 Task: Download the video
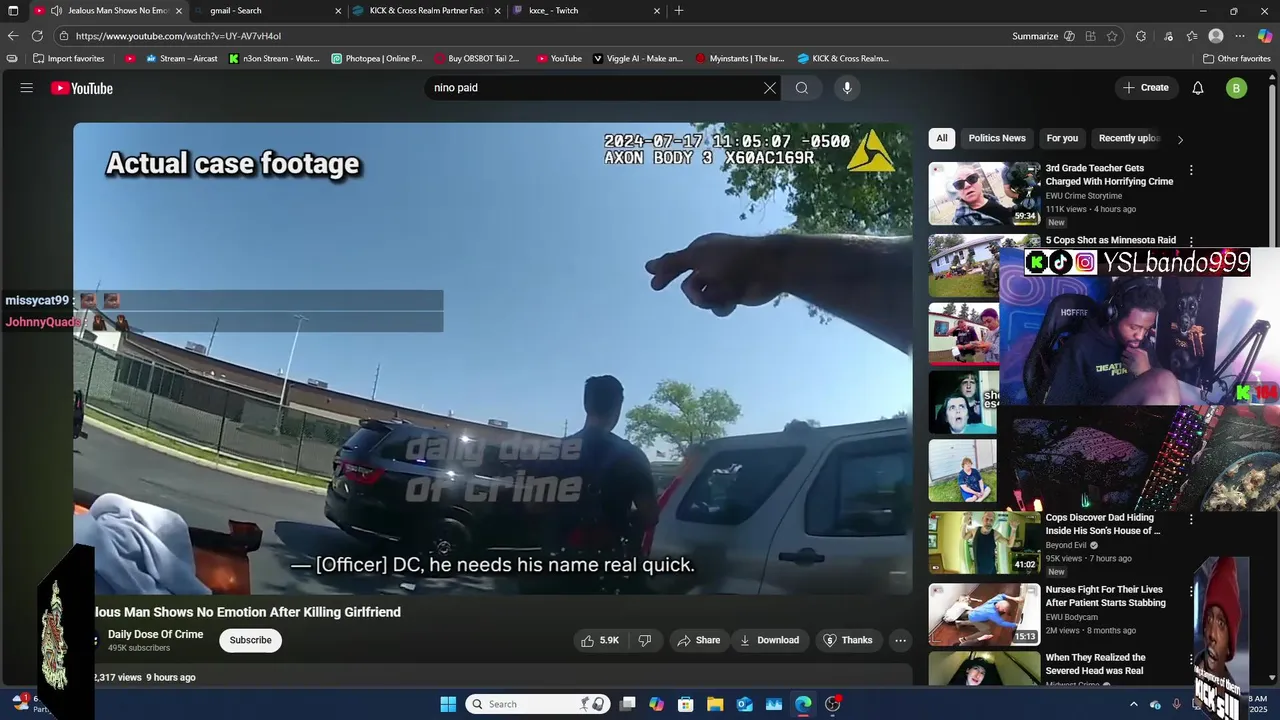coord(769,640)
